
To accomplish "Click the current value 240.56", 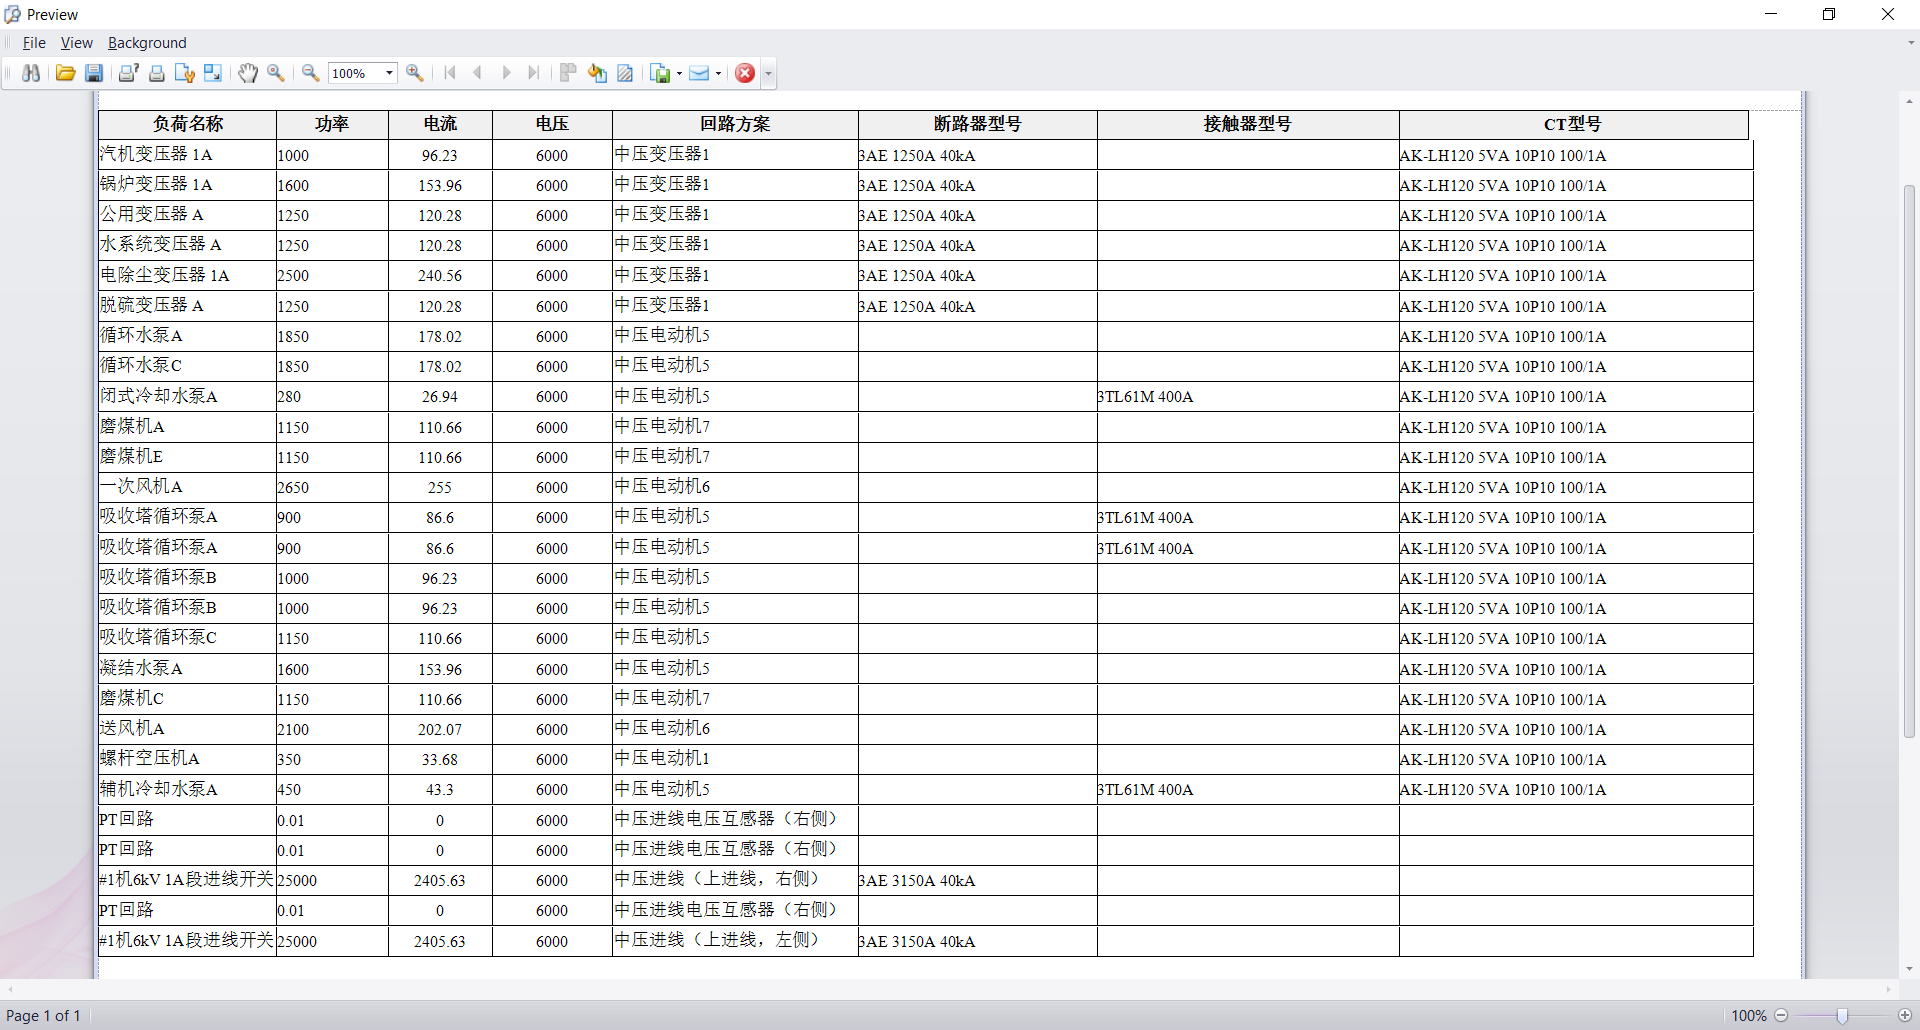I will click(x=440, y=276).
